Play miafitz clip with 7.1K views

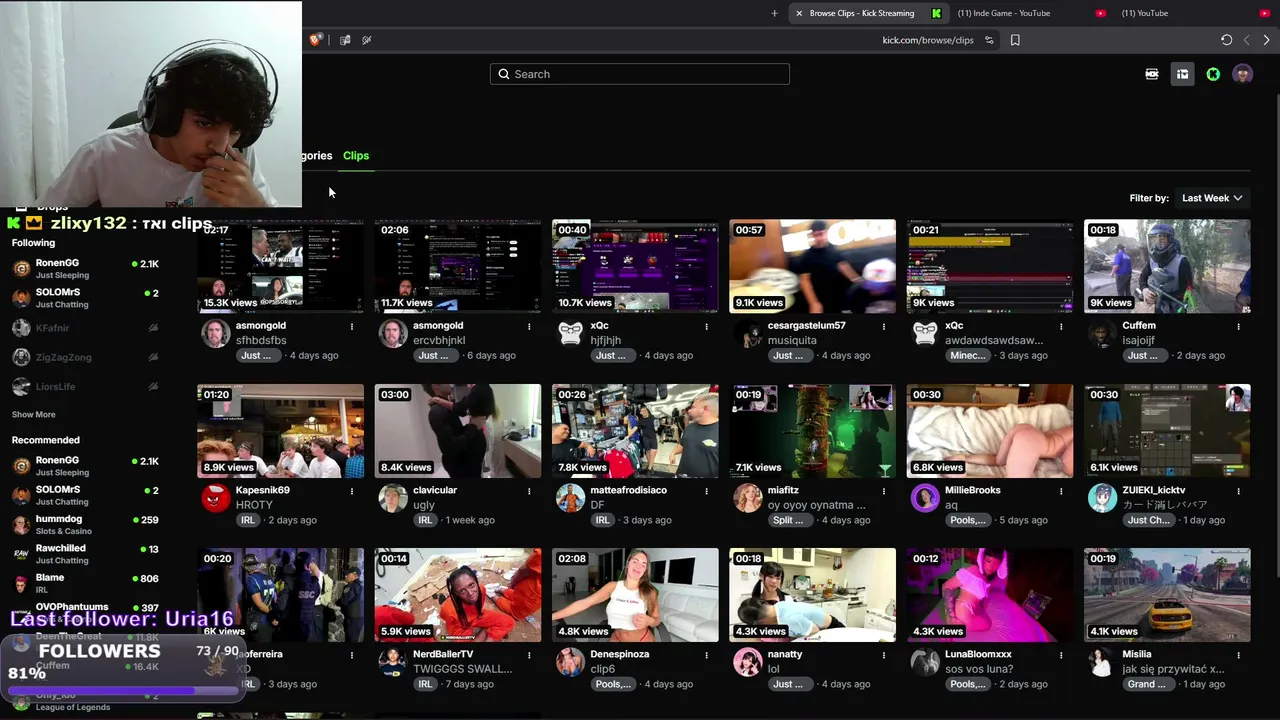[x=812, y=431]
